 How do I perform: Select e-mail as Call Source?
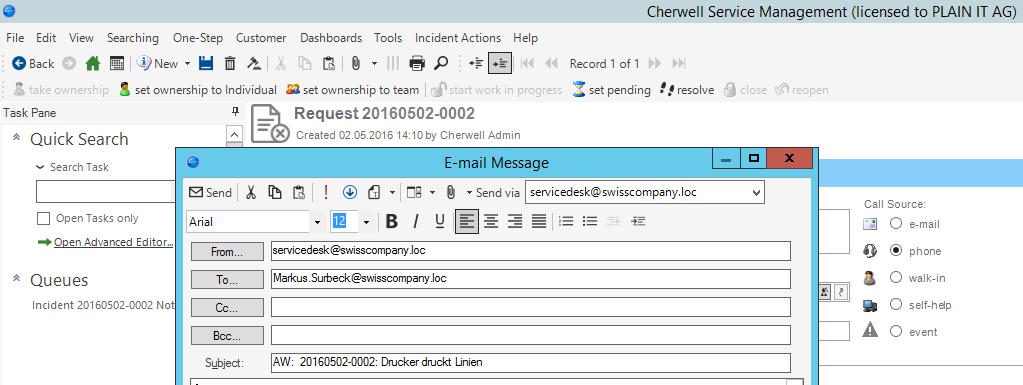point(896,224)
